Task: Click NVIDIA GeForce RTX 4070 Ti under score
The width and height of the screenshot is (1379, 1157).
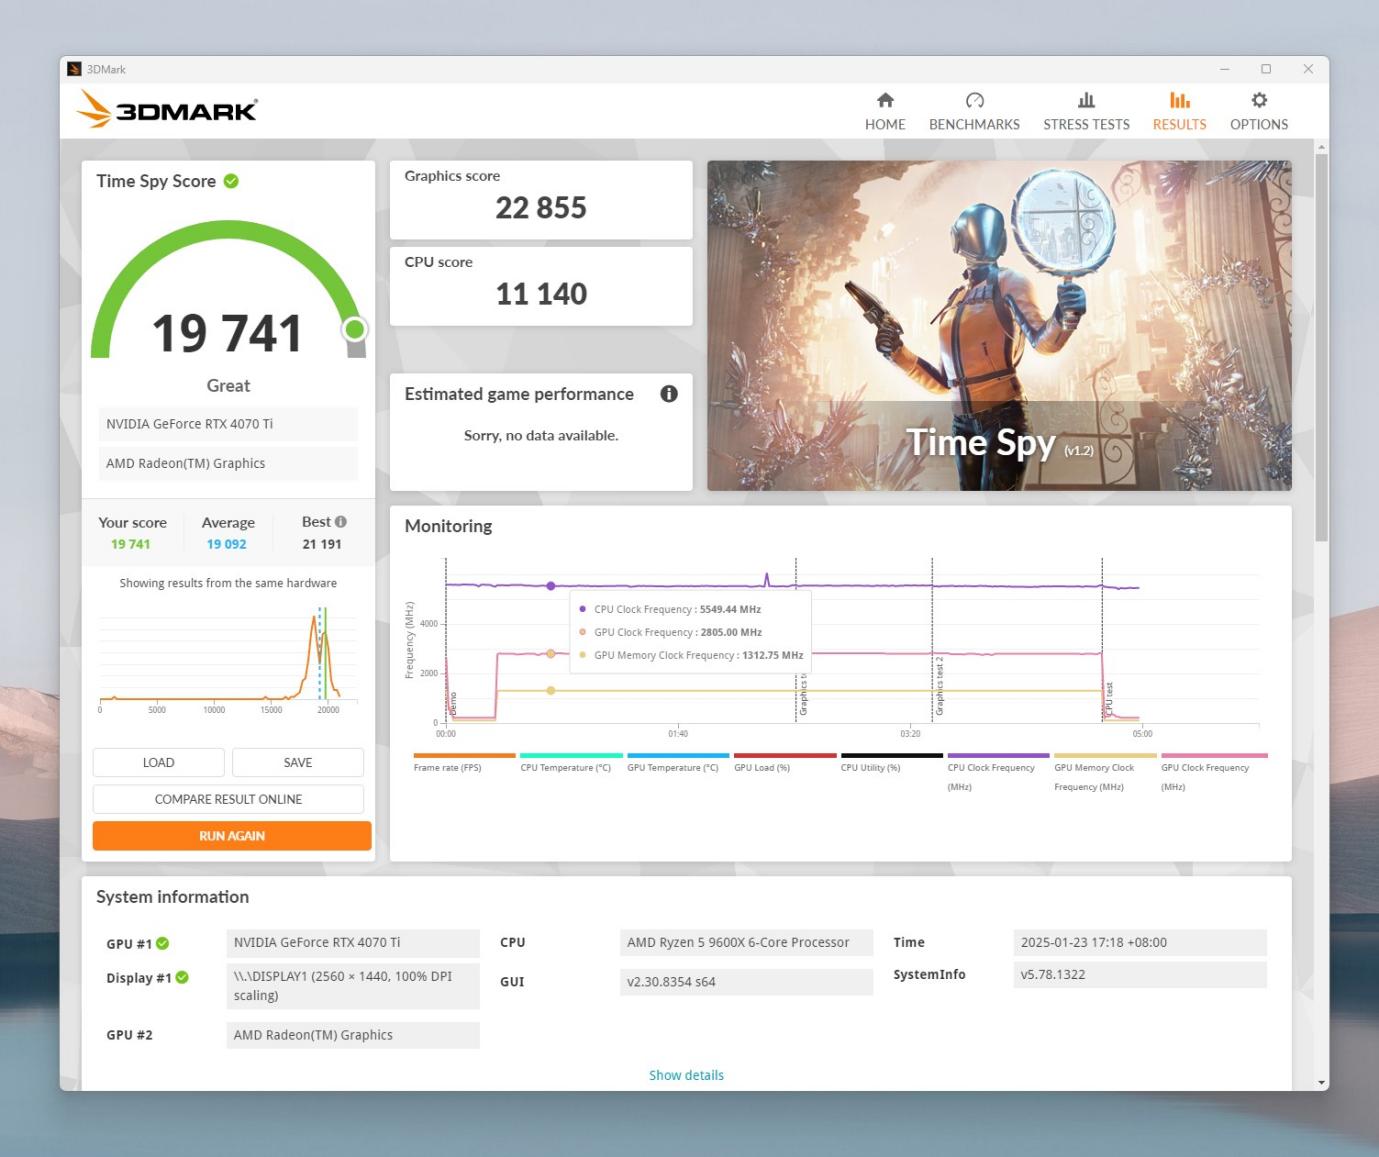Action: point(228,424)
